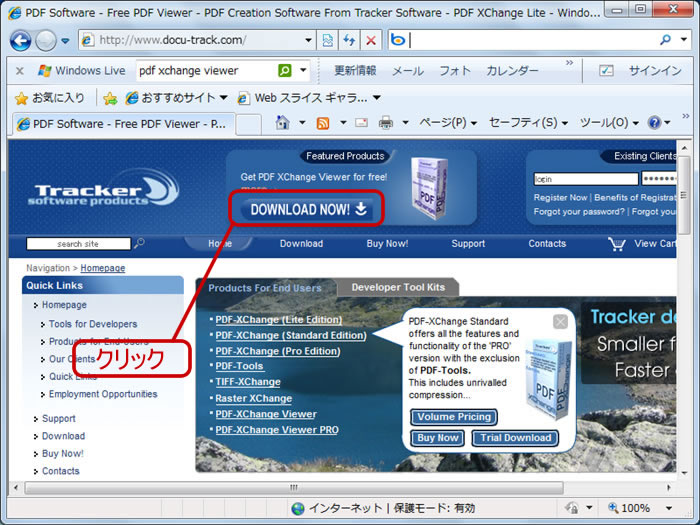Click the Windows Live logo
This screenshot has height=525, width=700.
81,71
